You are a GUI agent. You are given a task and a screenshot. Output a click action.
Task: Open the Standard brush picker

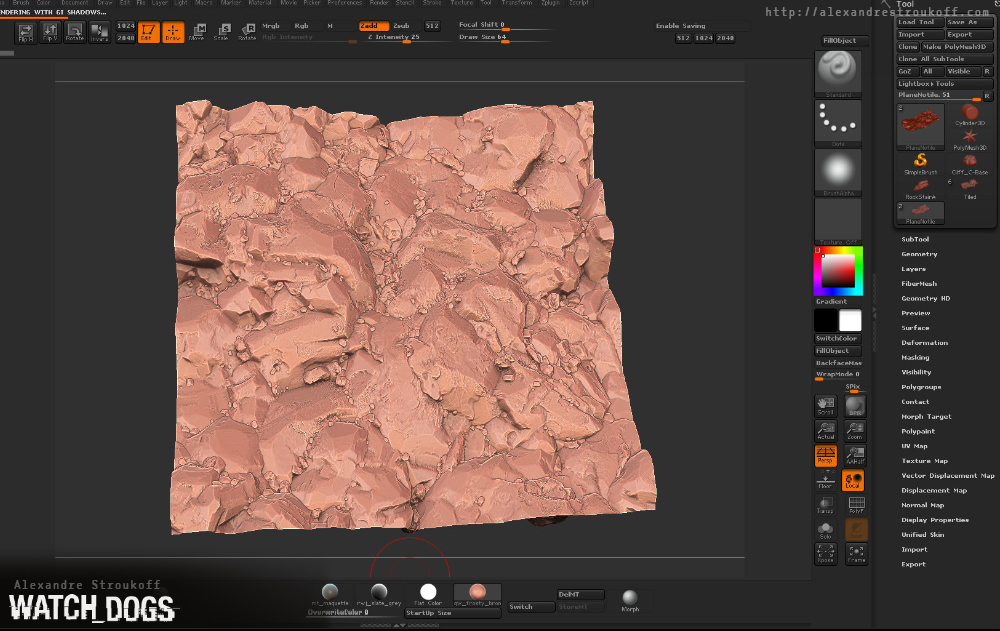[x=837, y=73]
